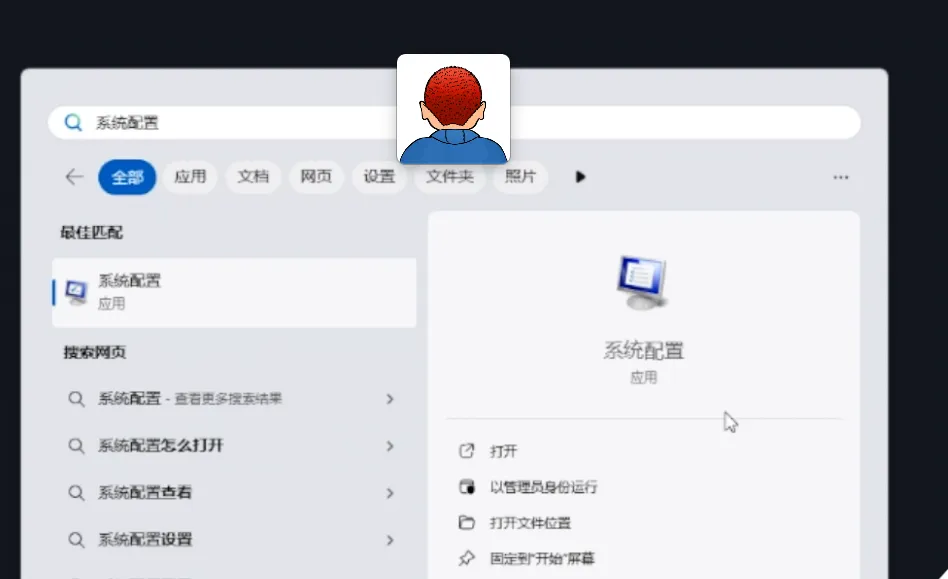Image resolution: width=948 pixels, height=579 pixels.
Task: Click the folder icon beside 打开文件位置
Action: coord(467,522)
